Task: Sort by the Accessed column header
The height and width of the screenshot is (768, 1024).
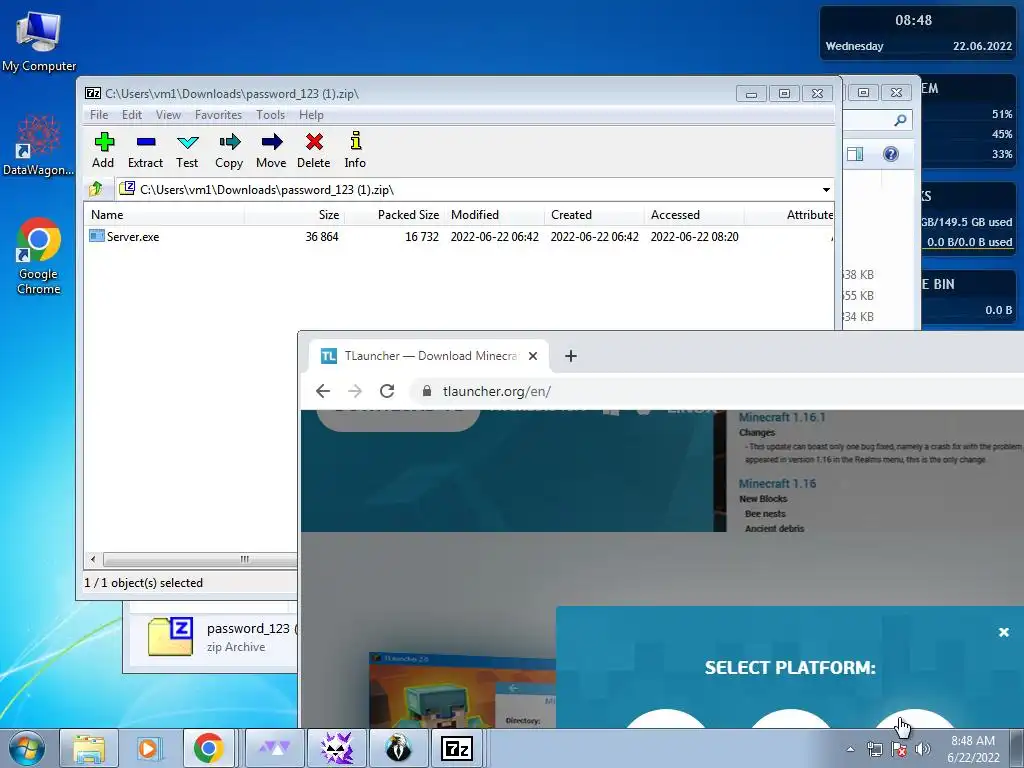Action: click(694, 215)
